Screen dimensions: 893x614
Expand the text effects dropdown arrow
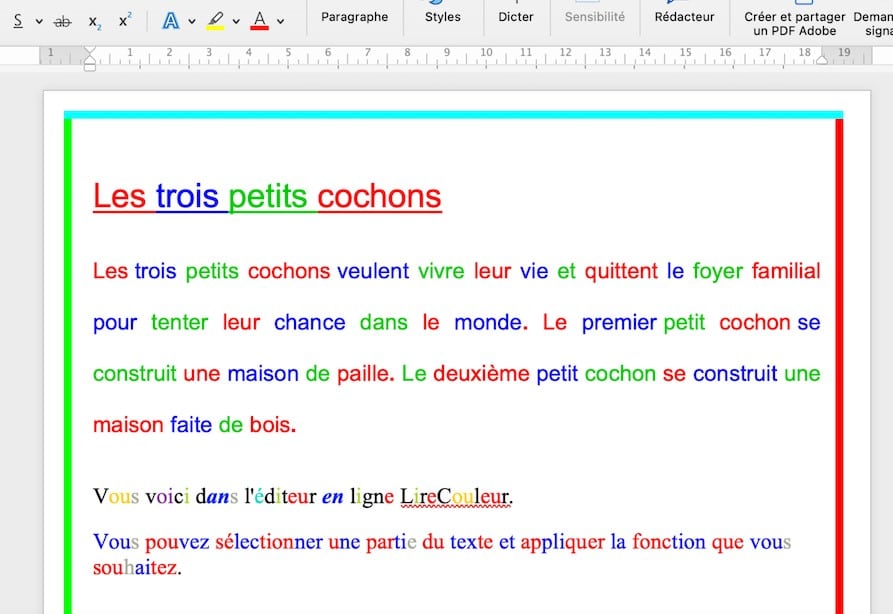click(x=191, y=21)
